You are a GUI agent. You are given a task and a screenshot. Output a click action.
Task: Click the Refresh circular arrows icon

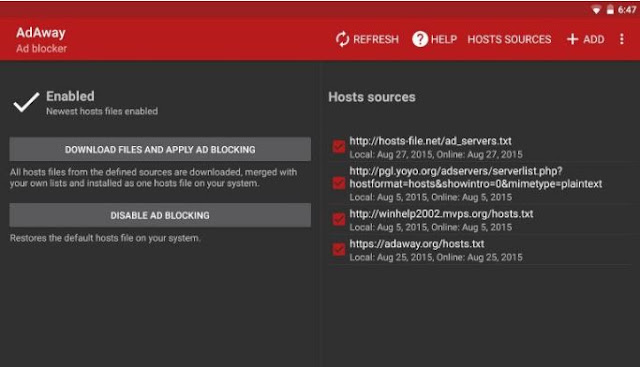(x=342, y=39)
